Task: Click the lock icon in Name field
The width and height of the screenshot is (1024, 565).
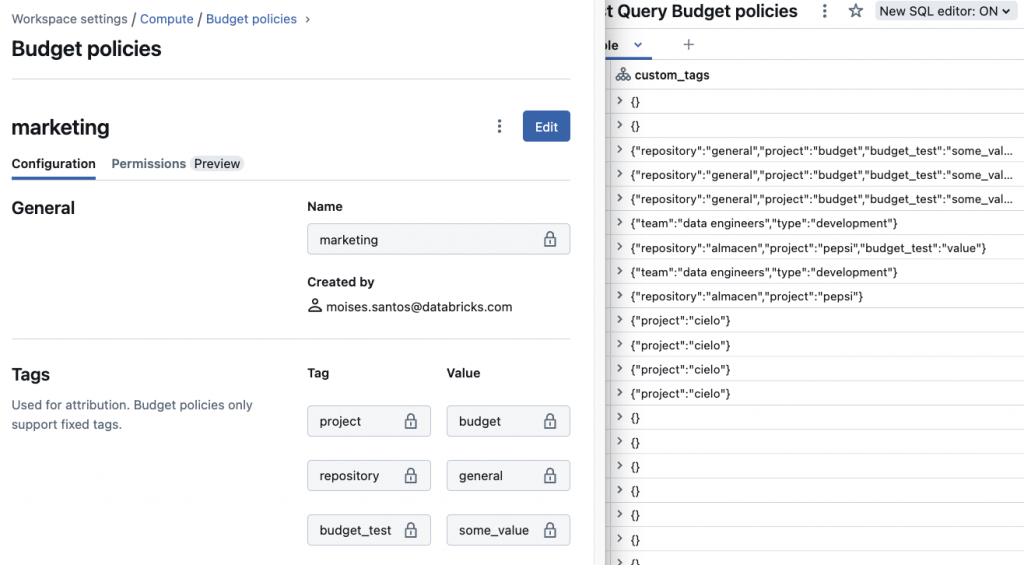Action: (549, 240)
